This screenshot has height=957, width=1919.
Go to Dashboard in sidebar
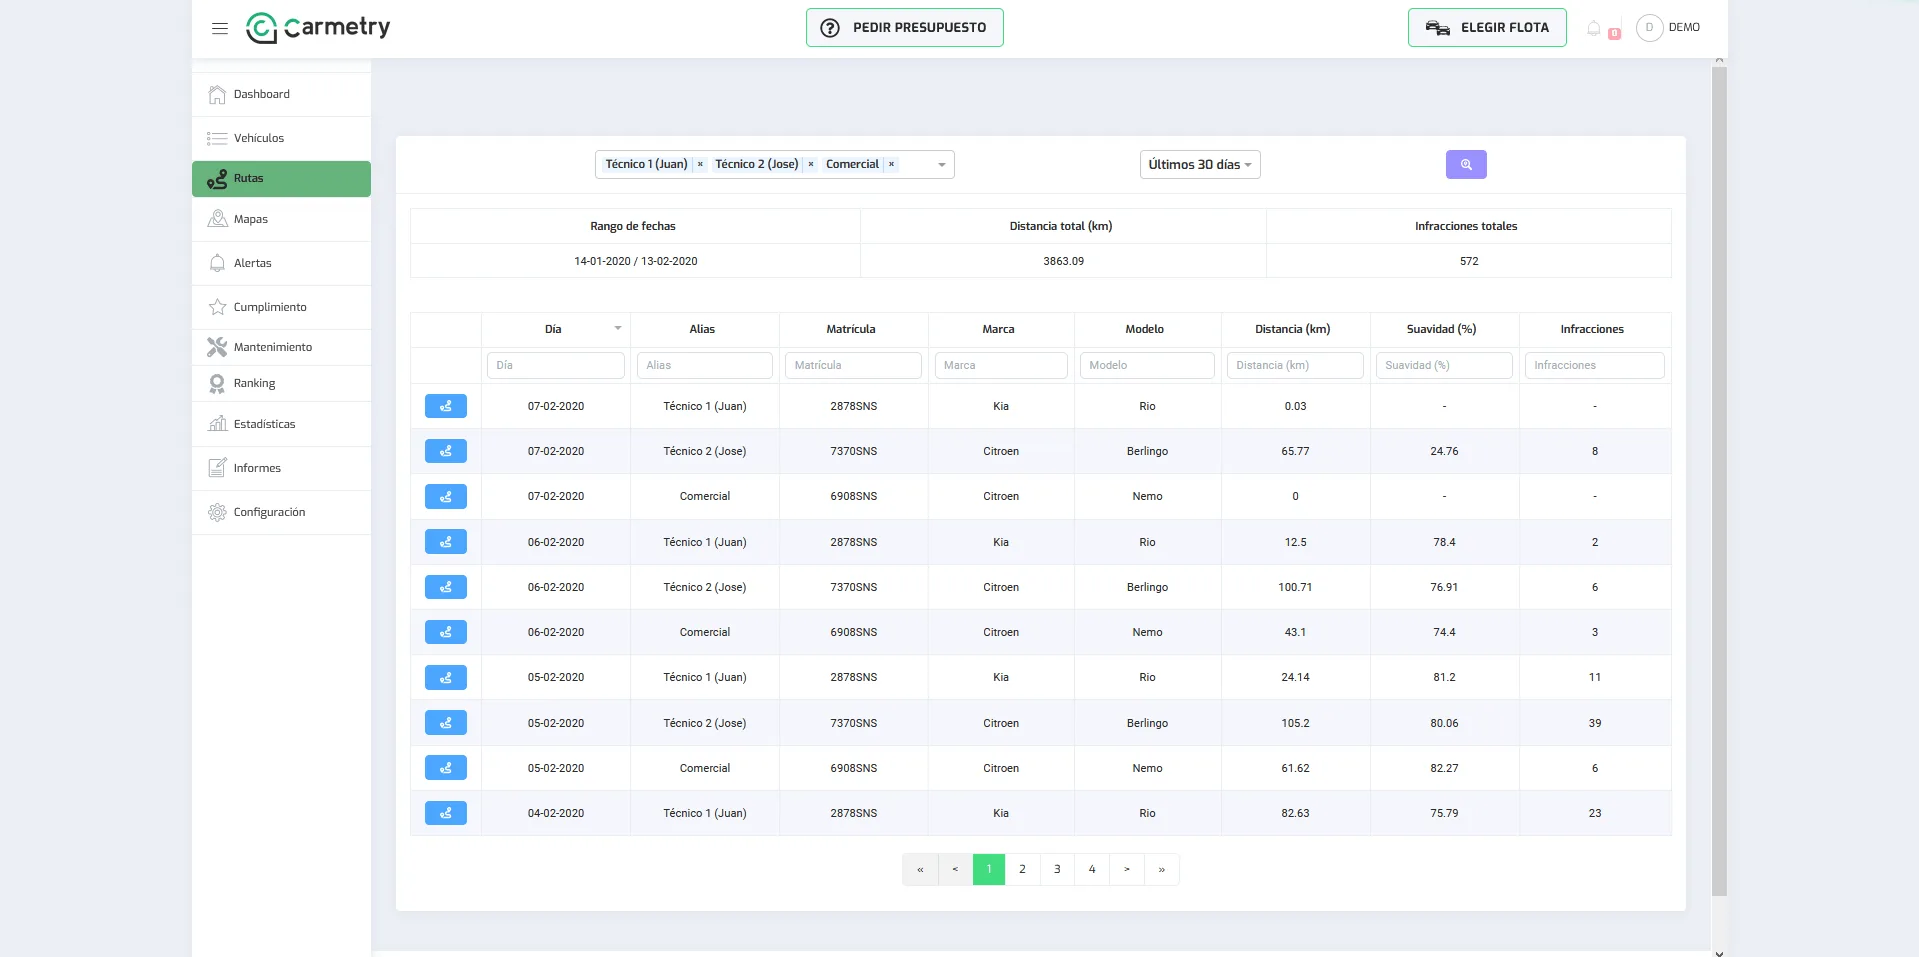point(281,94)
